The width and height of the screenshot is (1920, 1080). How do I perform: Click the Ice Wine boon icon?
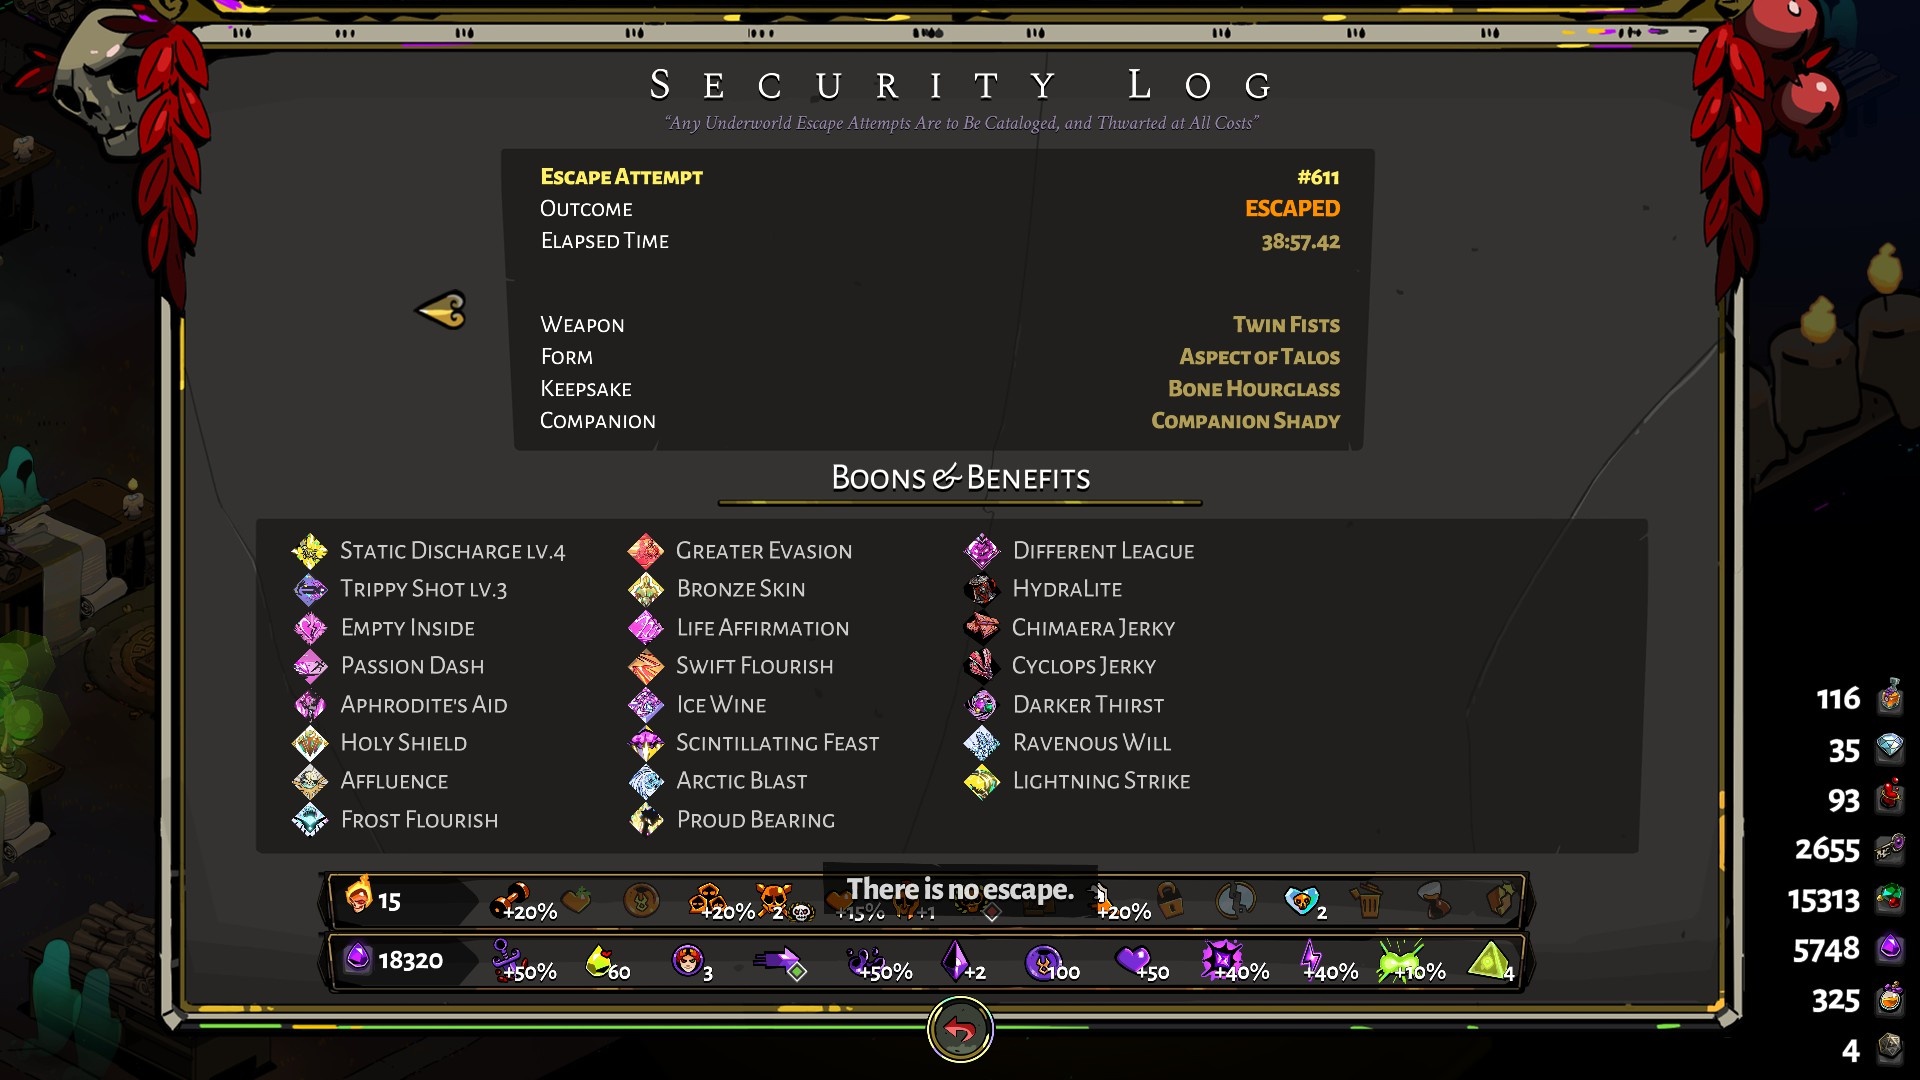pos(646,705)
